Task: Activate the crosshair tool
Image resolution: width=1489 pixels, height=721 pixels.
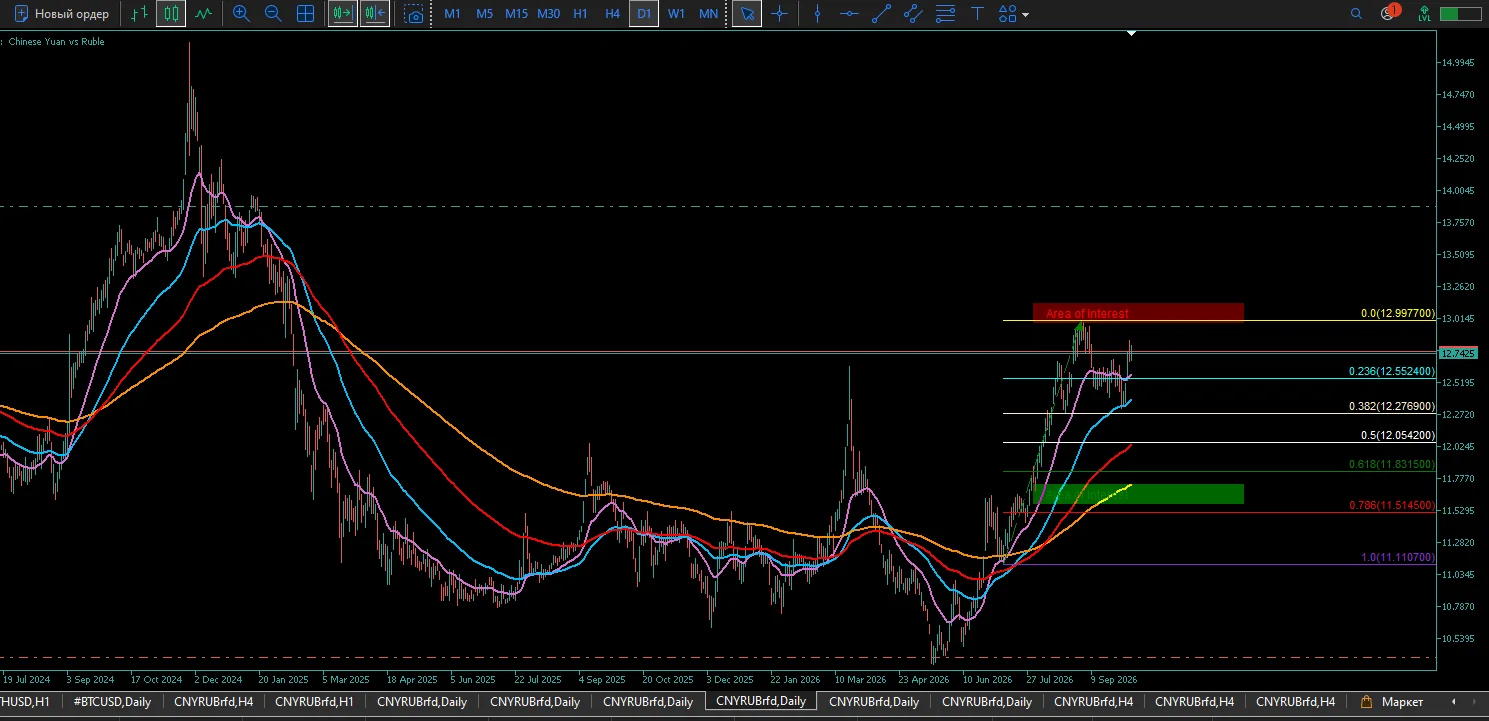Action: pos(779,14)
